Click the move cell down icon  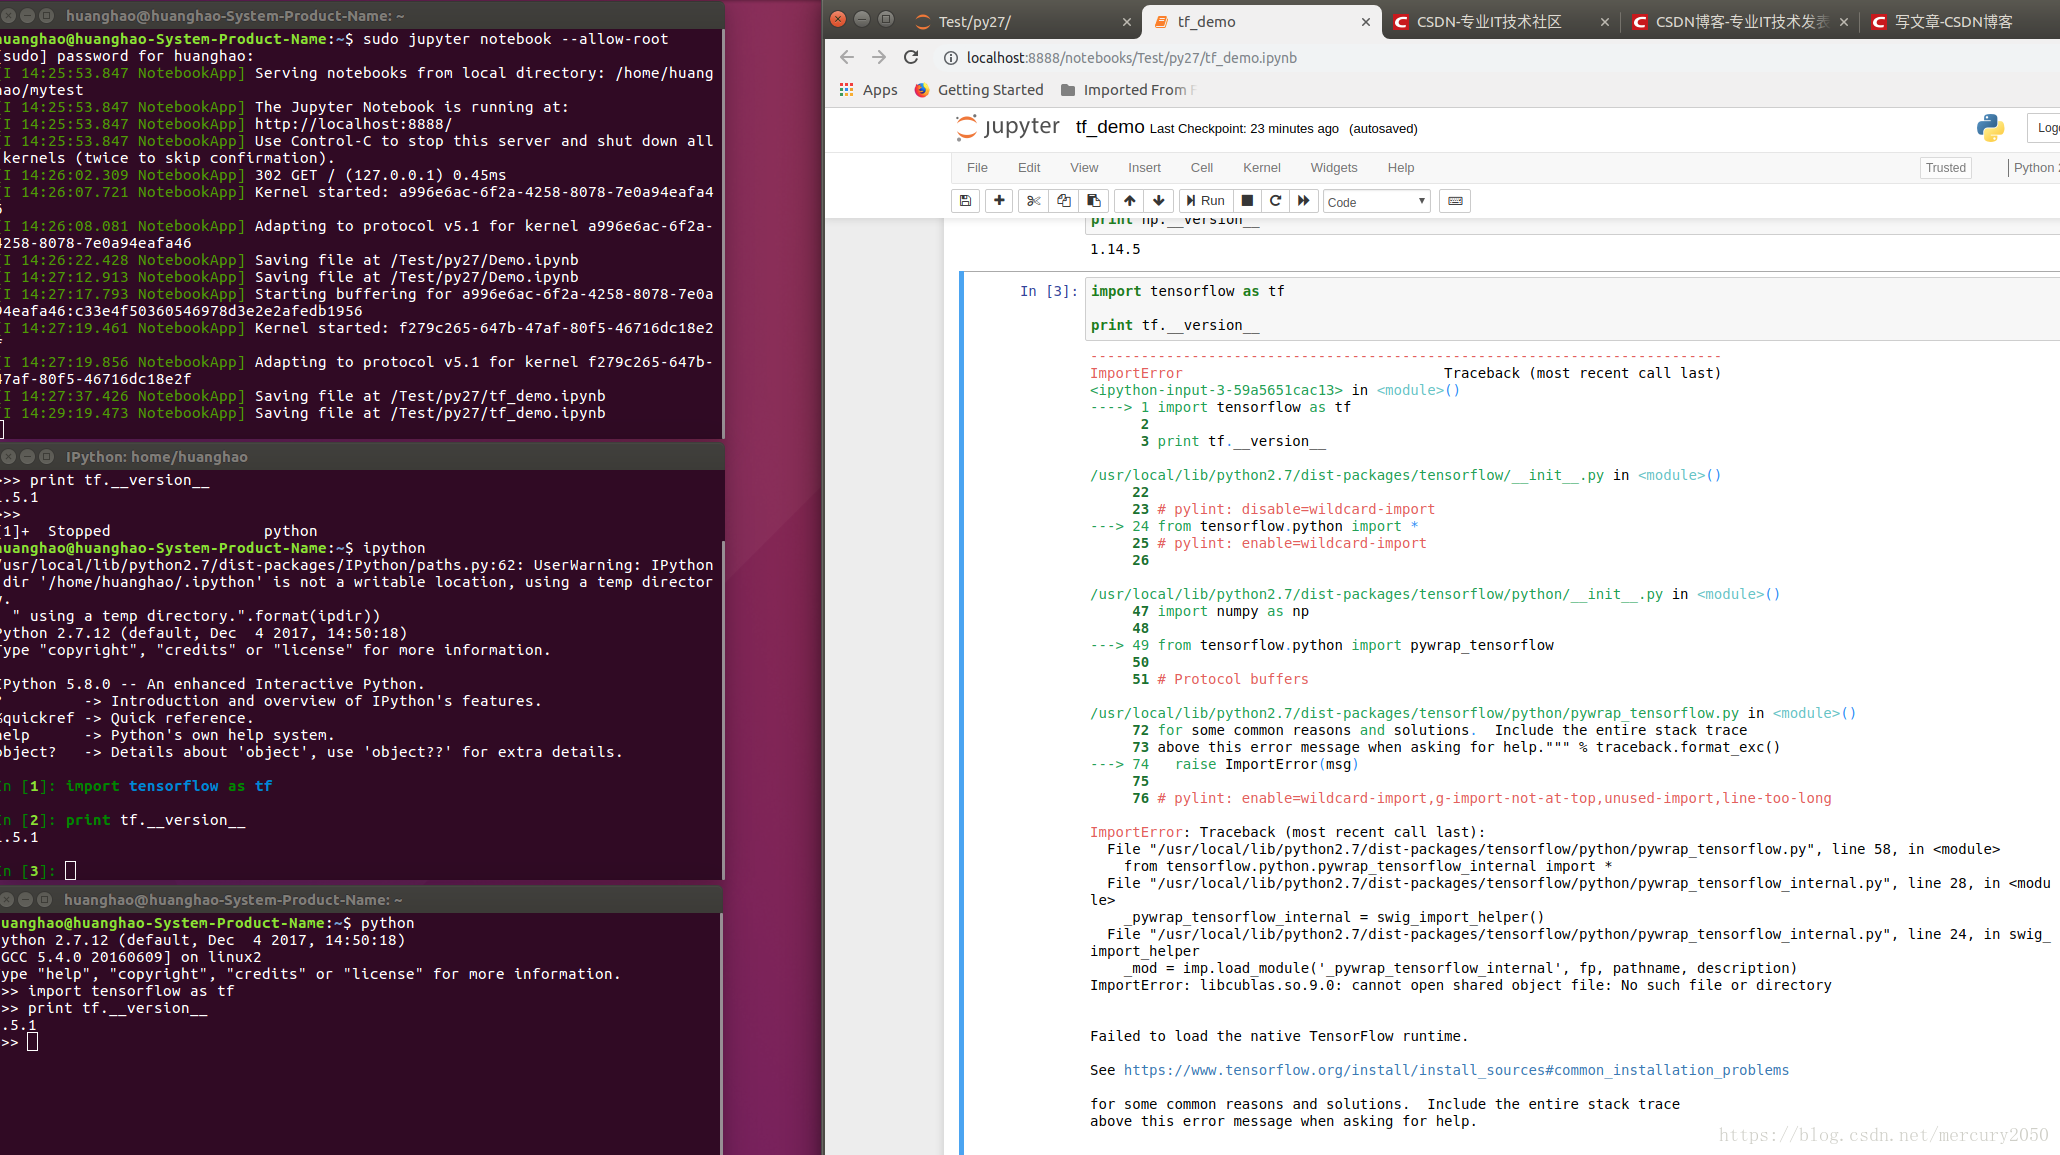[1160, 201]
